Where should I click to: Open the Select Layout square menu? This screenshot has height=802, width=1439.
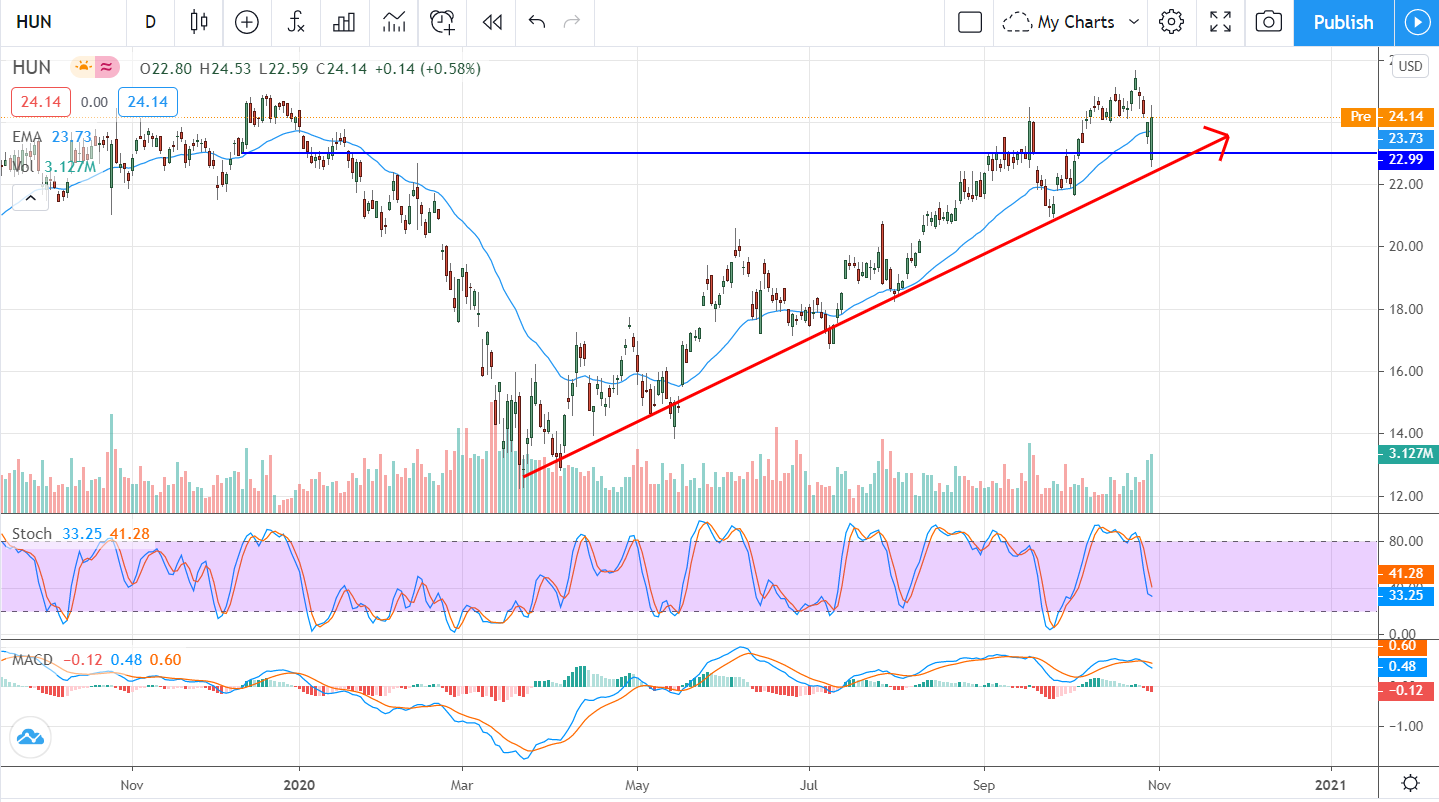pos(969,22)
